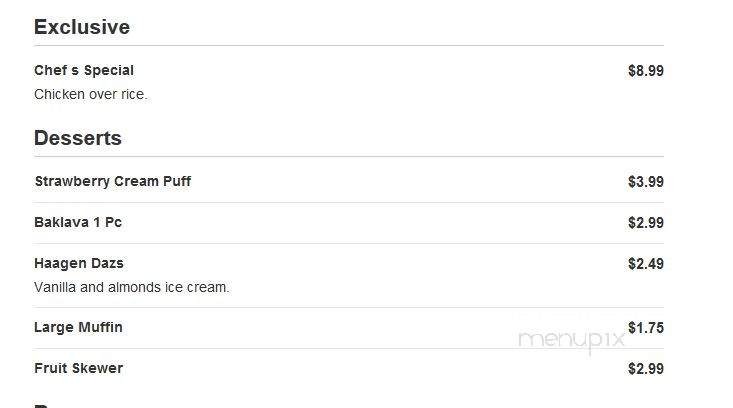Select the Chef s Special item
Screen dimensions: 733x408
coord(84,70)
